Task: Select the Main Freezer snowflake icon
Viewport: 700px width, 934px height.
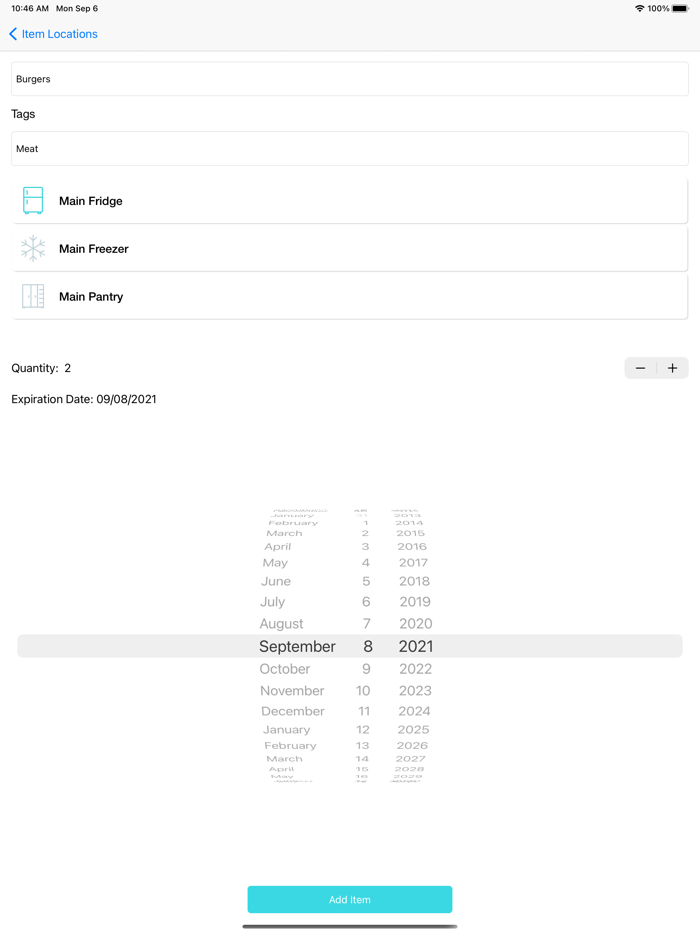Action: pos(33,249)
